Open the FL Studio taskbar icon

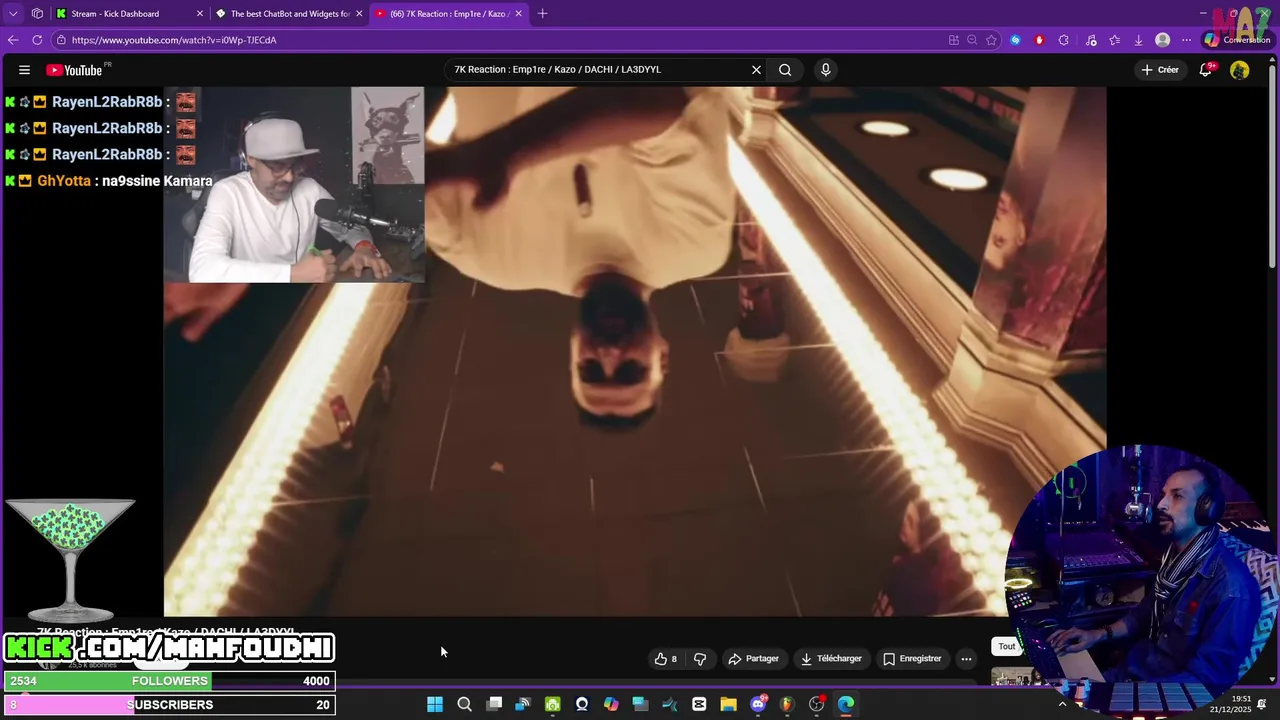coord(787,704)
